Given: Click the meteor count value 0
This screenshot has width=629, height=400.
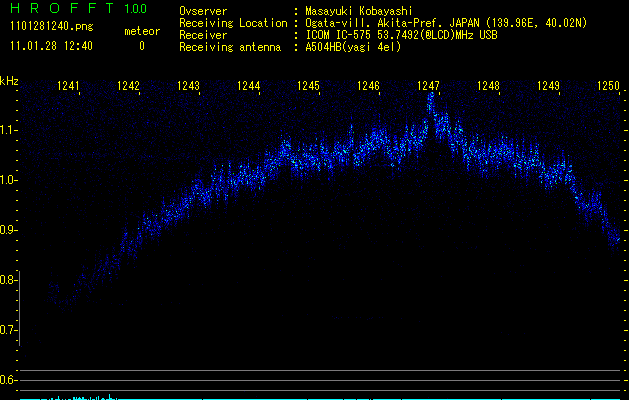Looking at the screenshot, I should (141, 46).
